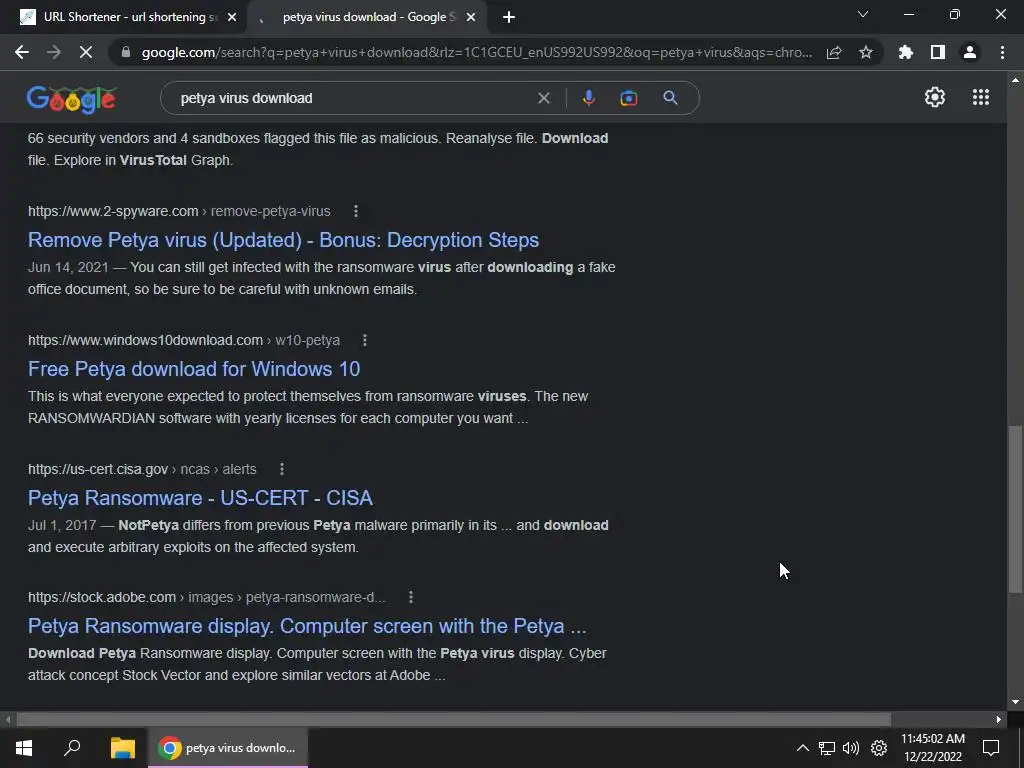Expand the tab search chevron
The width and height of the screenshot is (1024, 768).
click(x=863, y=14)
